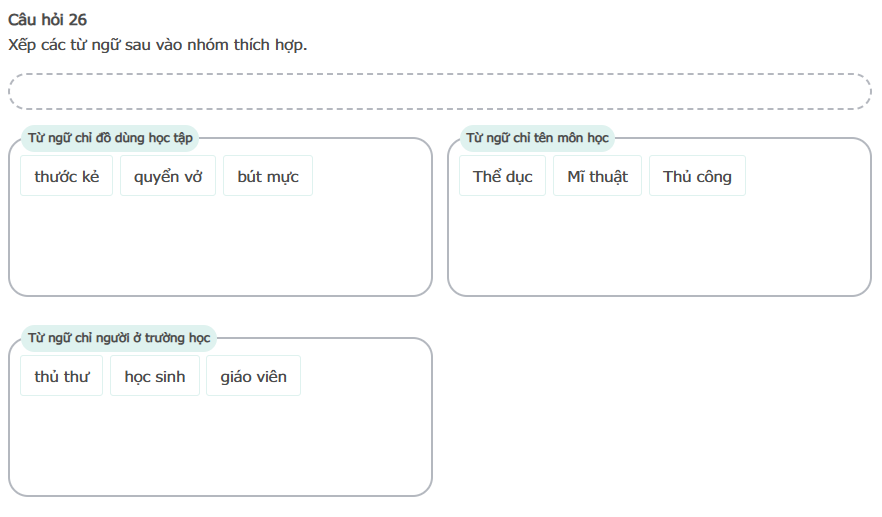Choose the "Thủ công" word chip

[x=697, y=176]
